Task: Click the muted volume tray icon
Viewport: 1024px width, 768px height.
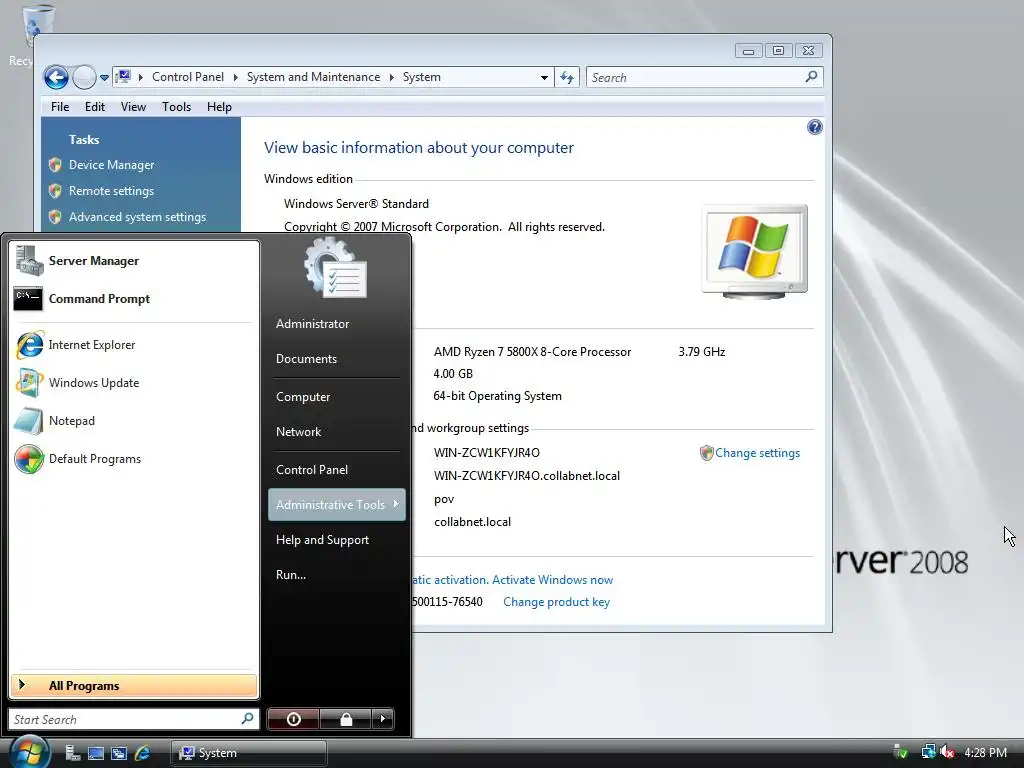Action: coord(947,752)
